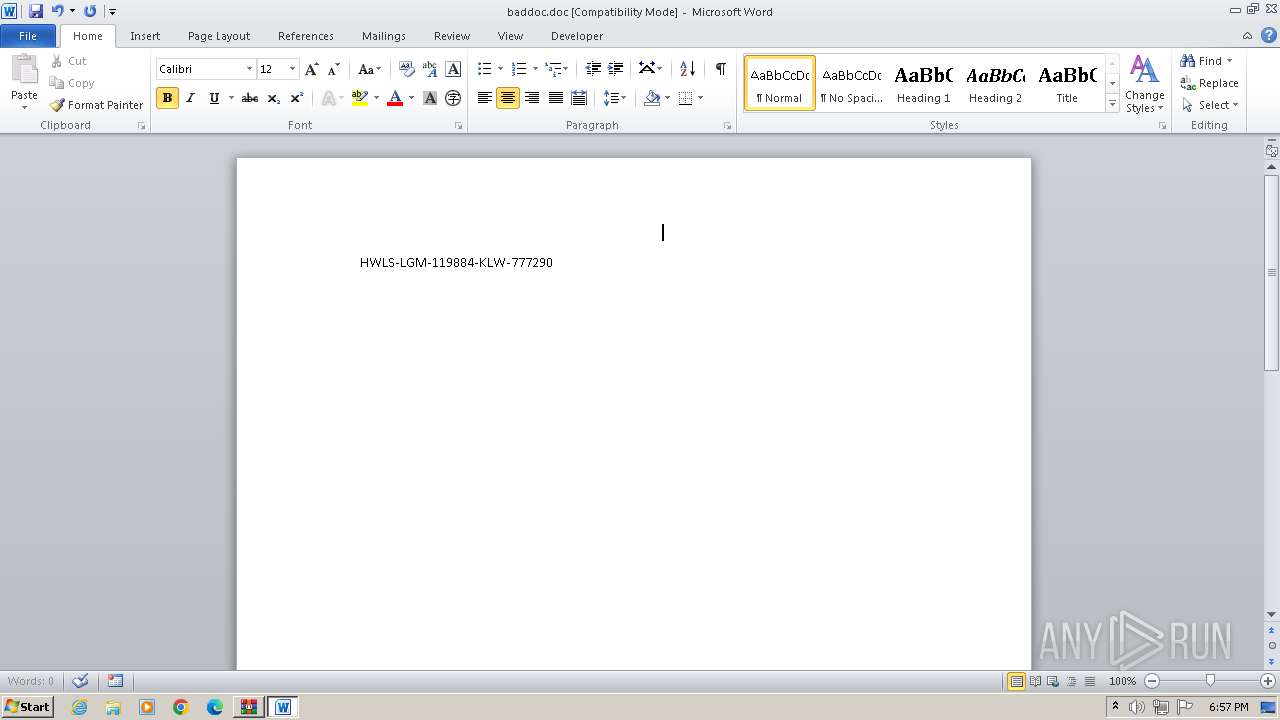The height and width of the screenshot is (720, 1280).
Task: Click the 100% zoom level indicator
Action: (1123, 681)
